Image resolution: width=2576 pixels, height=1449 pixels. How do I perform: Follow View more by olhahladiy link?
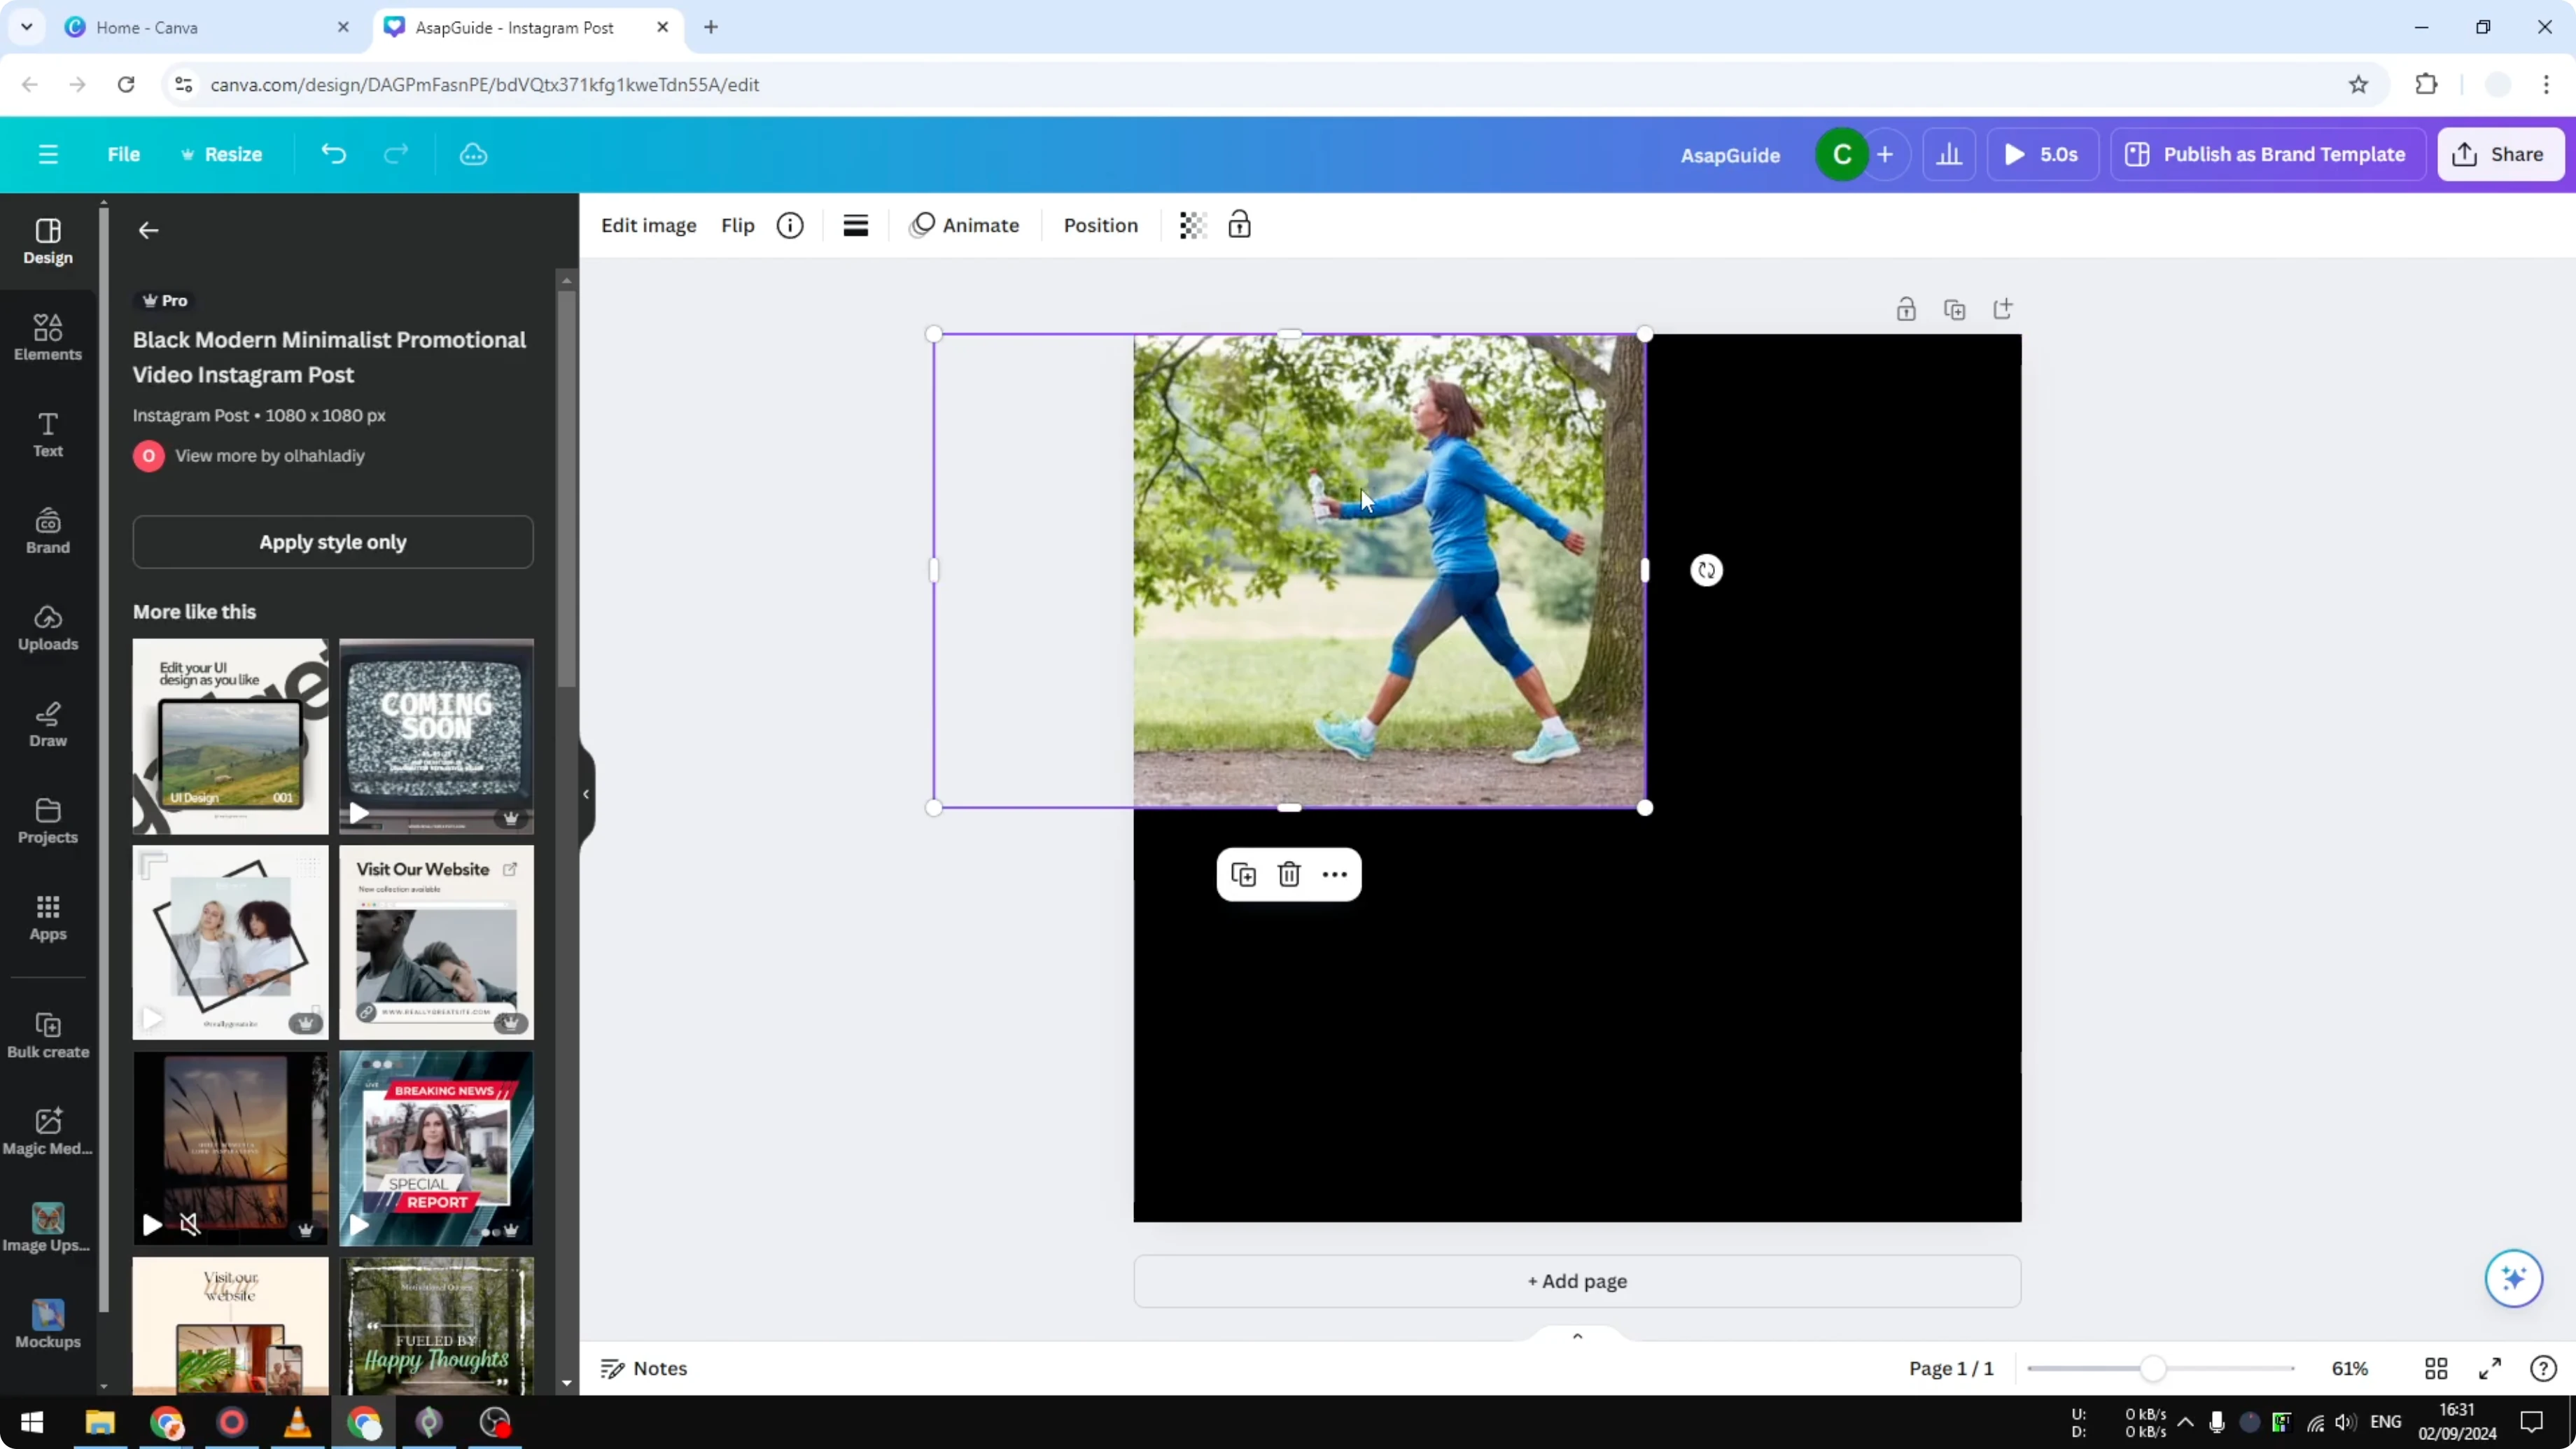tap(270, 456)
